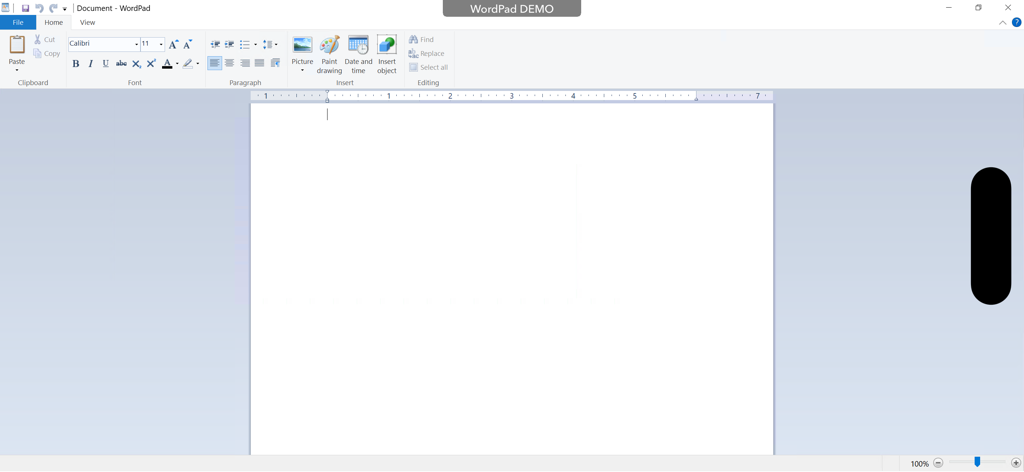The height and width of the screenshot is (472, 1024).
Task: Click the Increase indent icon
Action: tap(229, 44)
